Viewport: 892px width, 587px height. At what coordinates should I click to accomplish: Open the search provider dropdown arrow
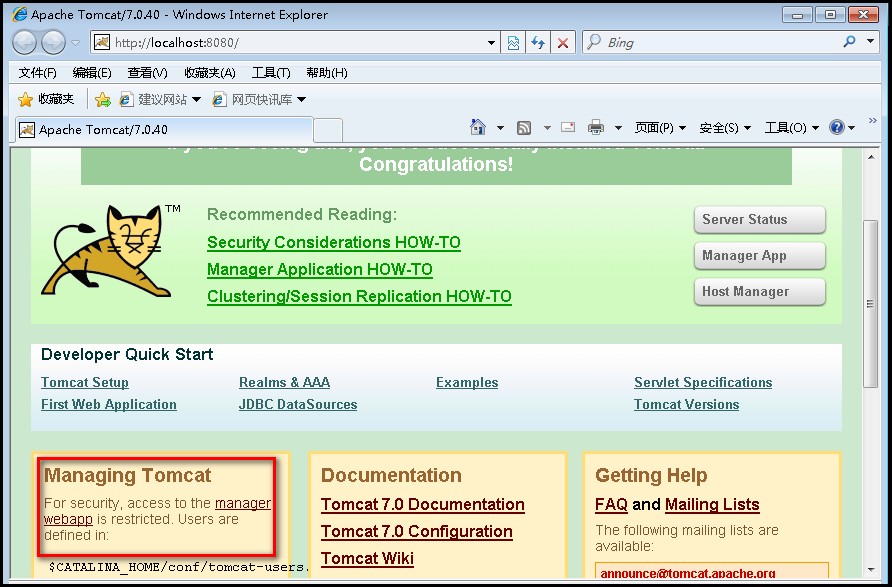870,42
